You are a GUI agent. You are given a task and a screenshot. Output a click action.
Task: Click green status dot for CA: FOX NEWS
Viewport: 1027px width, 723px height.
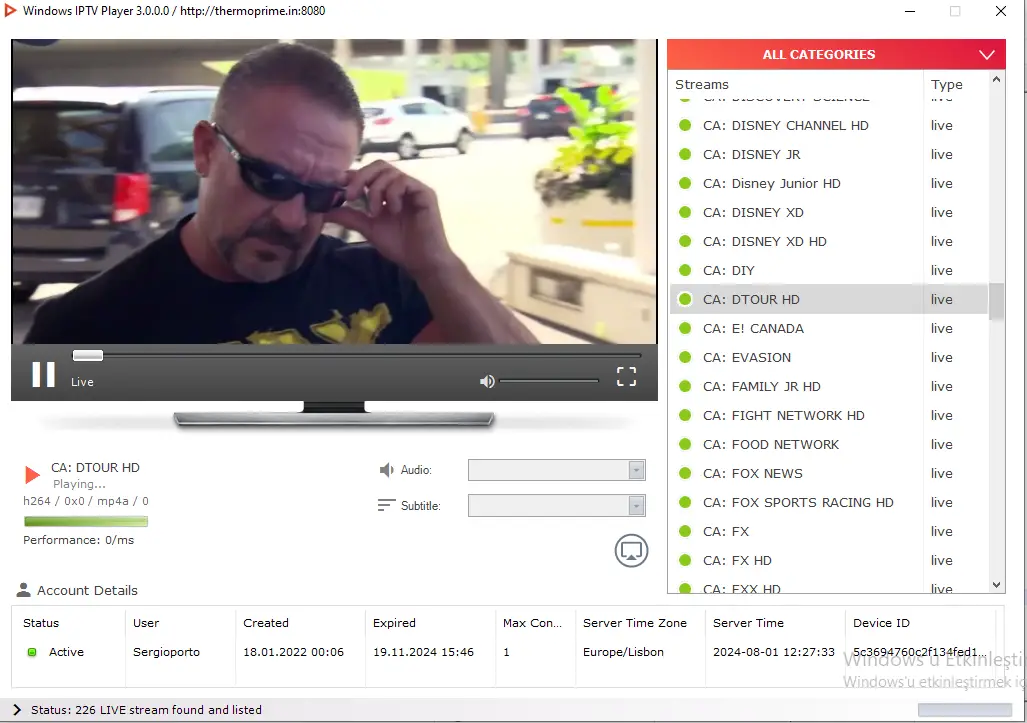tap(685, 473)
